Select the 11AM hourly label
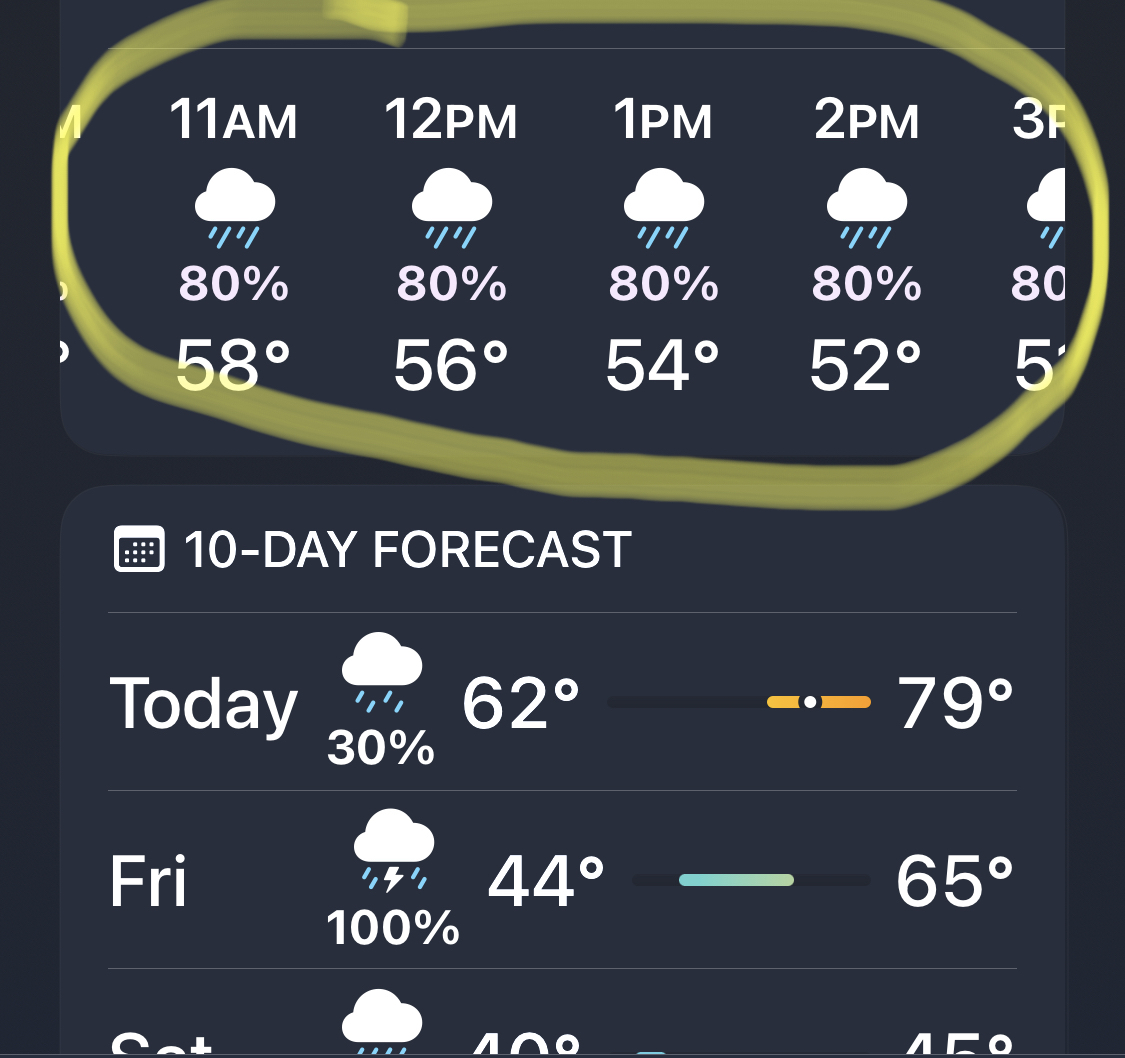The width and height of the screenshot is (1125, 1058). 234,121
